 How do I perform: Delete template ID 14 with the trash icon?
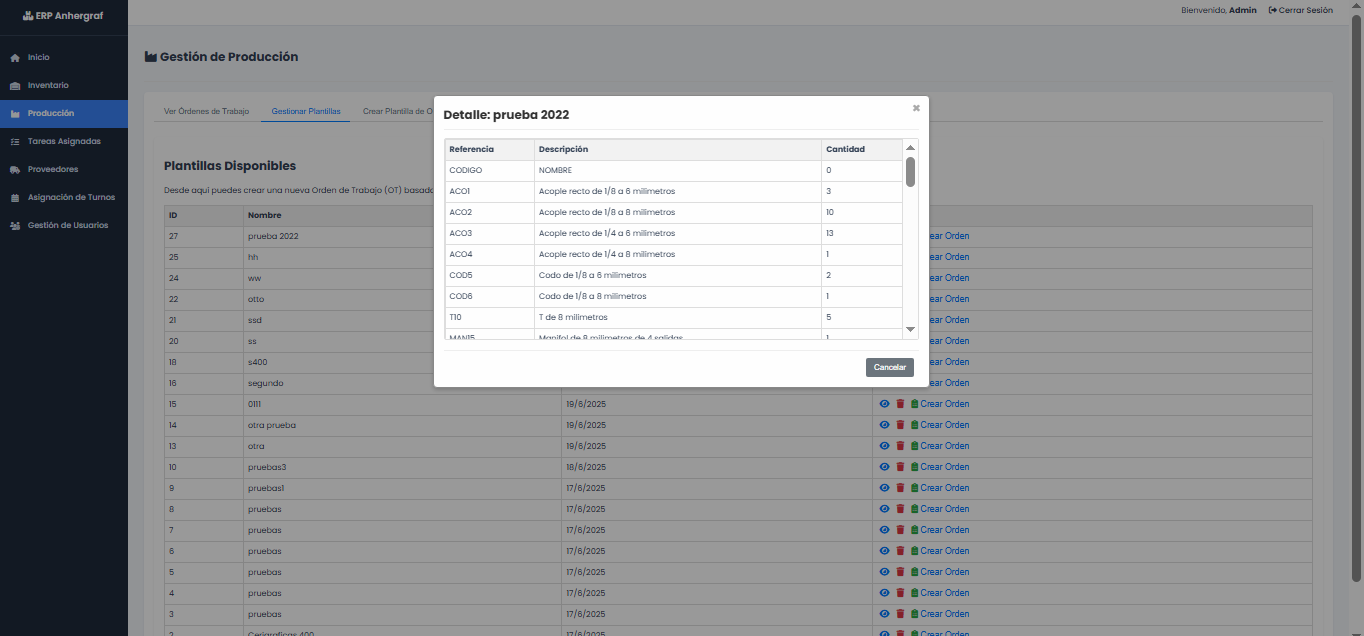pyautogui.click(x=900, y=425)
